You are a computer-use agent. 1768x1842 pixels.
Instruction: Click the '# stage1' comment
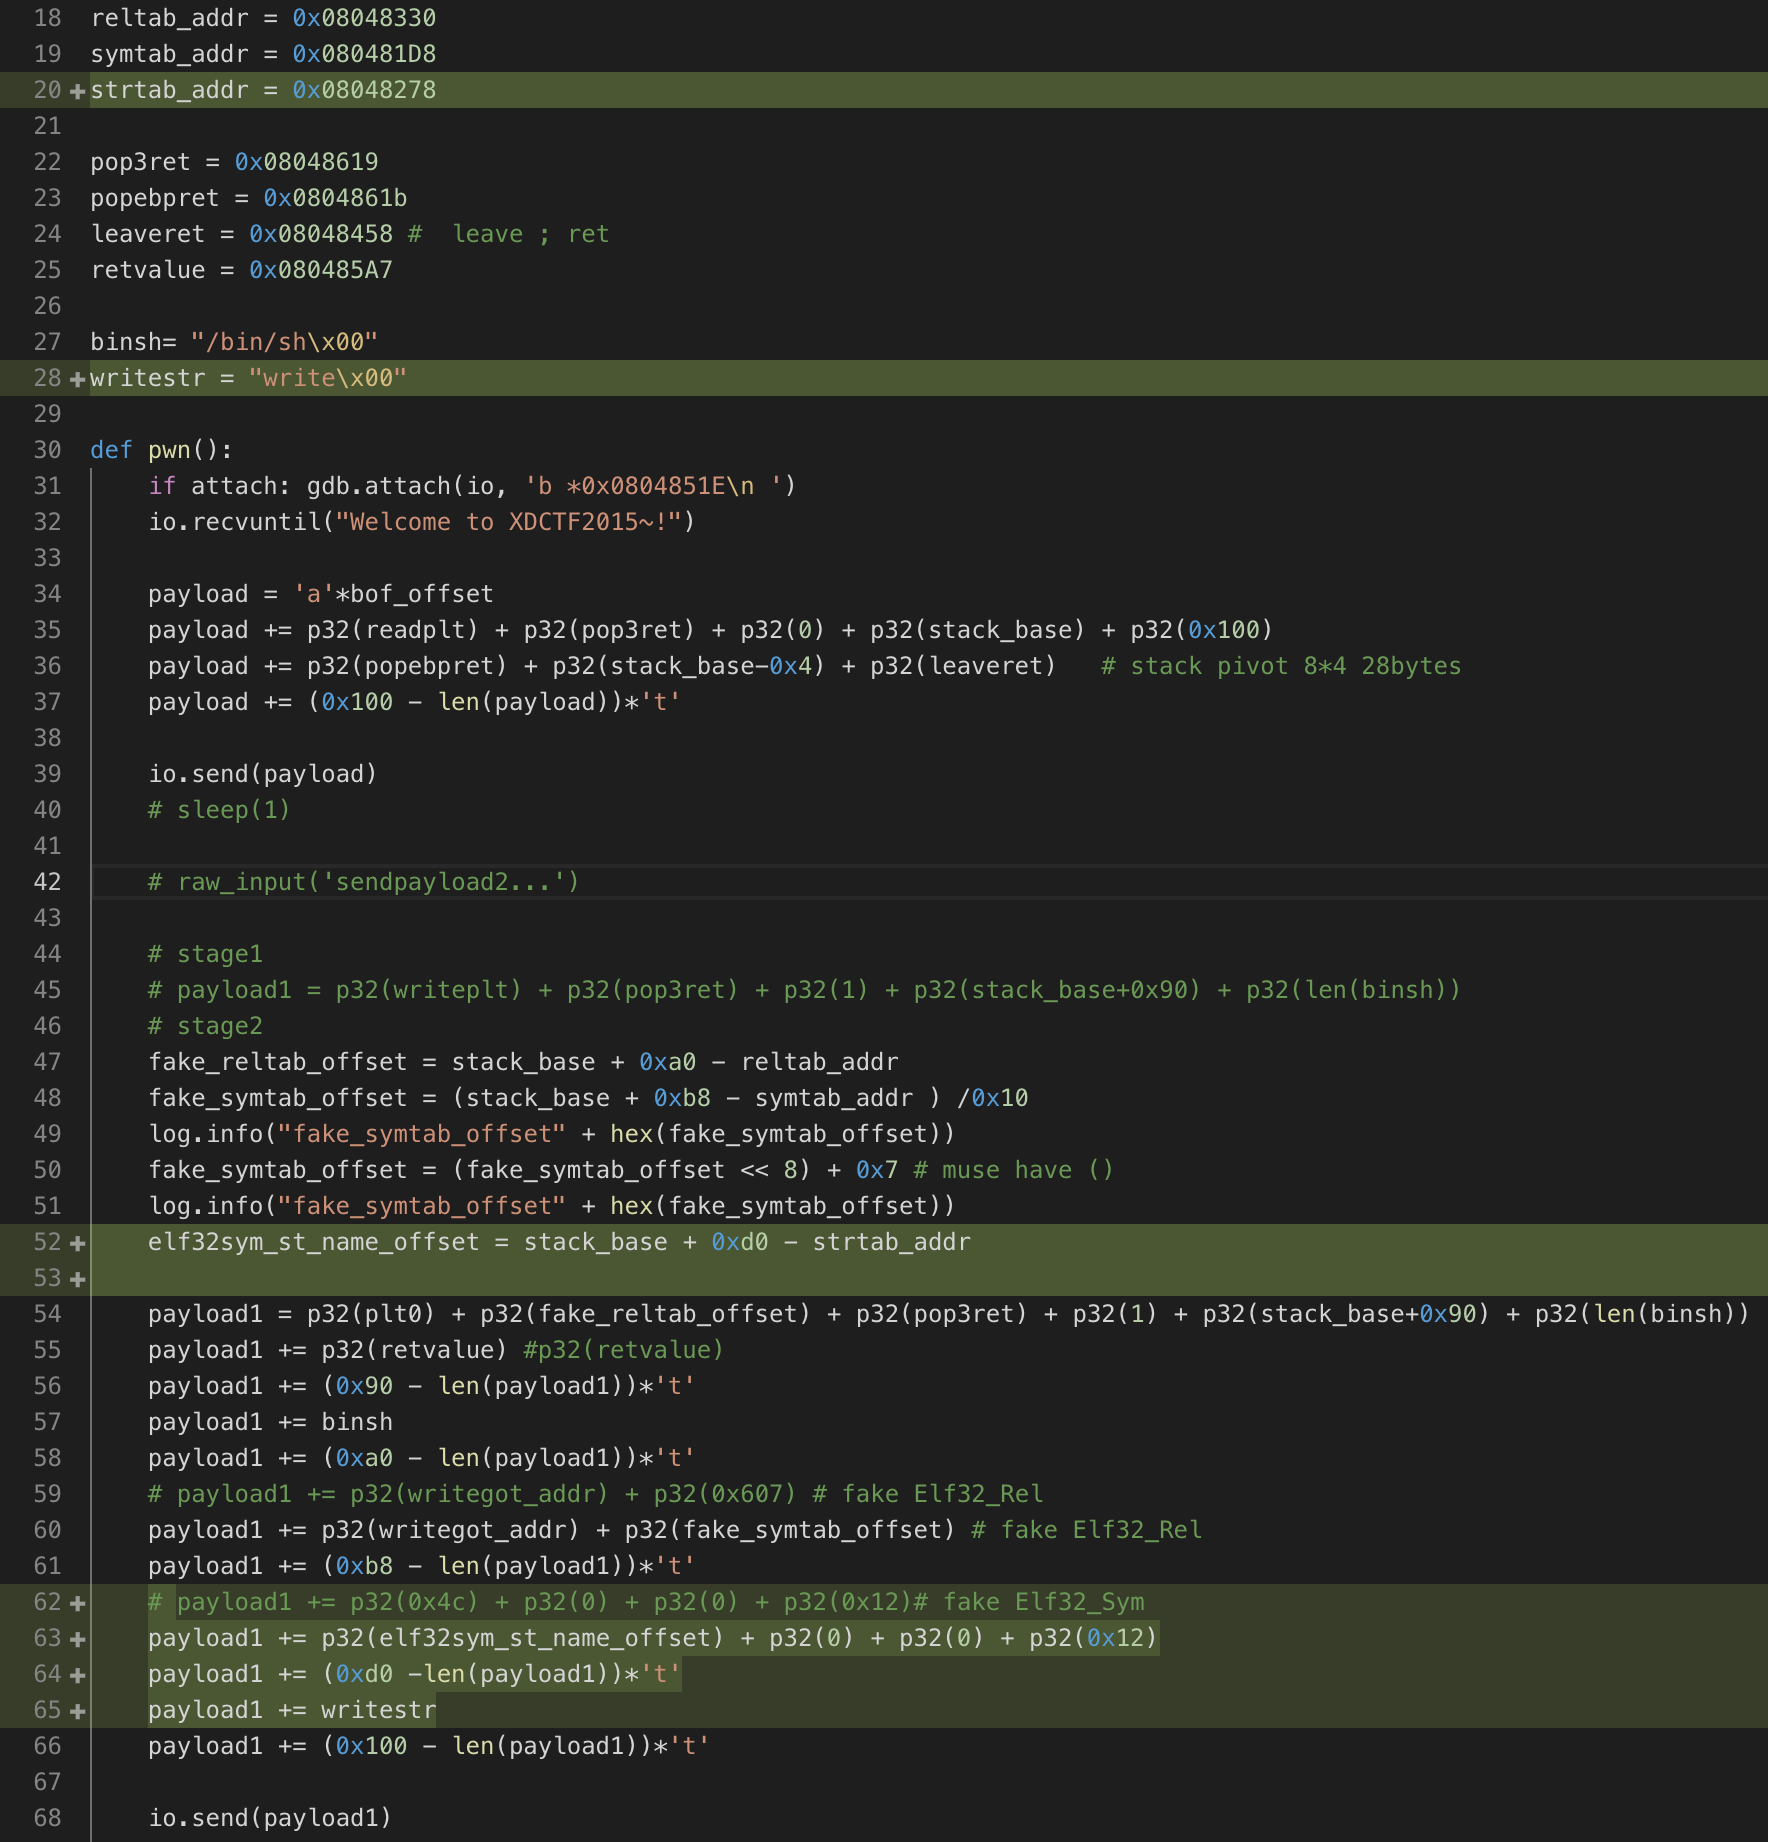point(205,954)
